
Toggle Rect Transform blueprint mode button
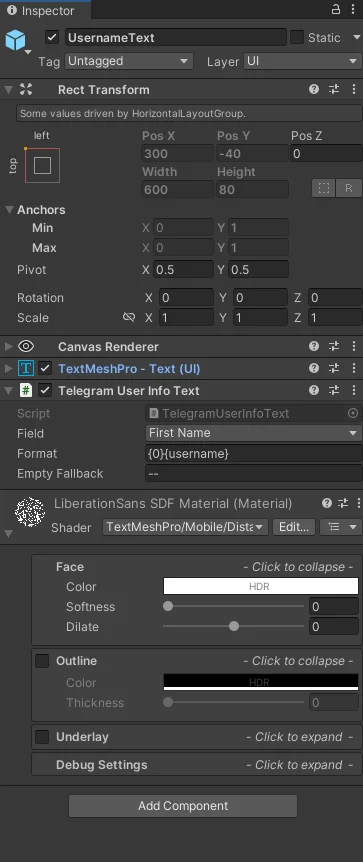(x=324, y=188)
